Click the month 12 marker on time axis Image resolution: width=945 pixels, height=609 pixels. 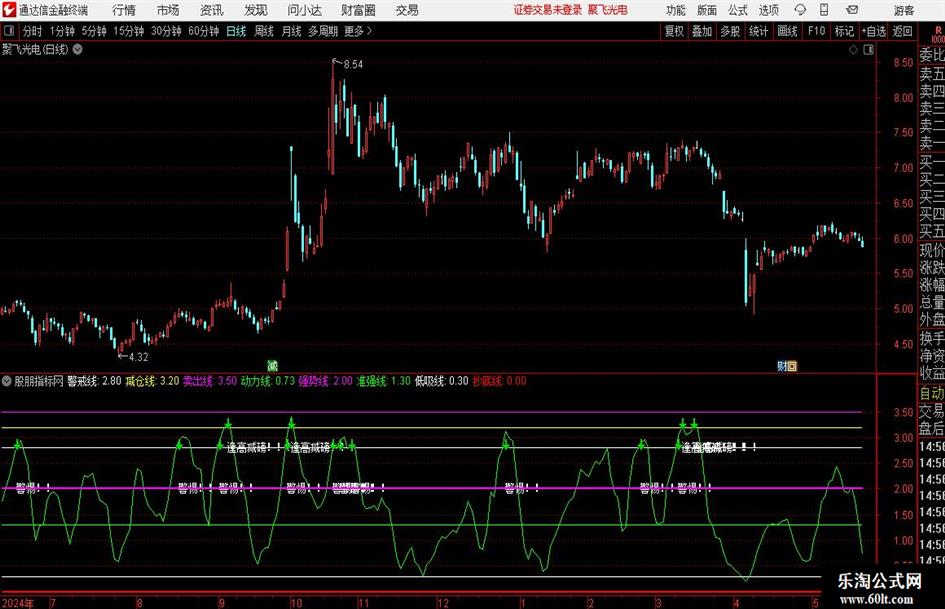[x=443, y=602]
